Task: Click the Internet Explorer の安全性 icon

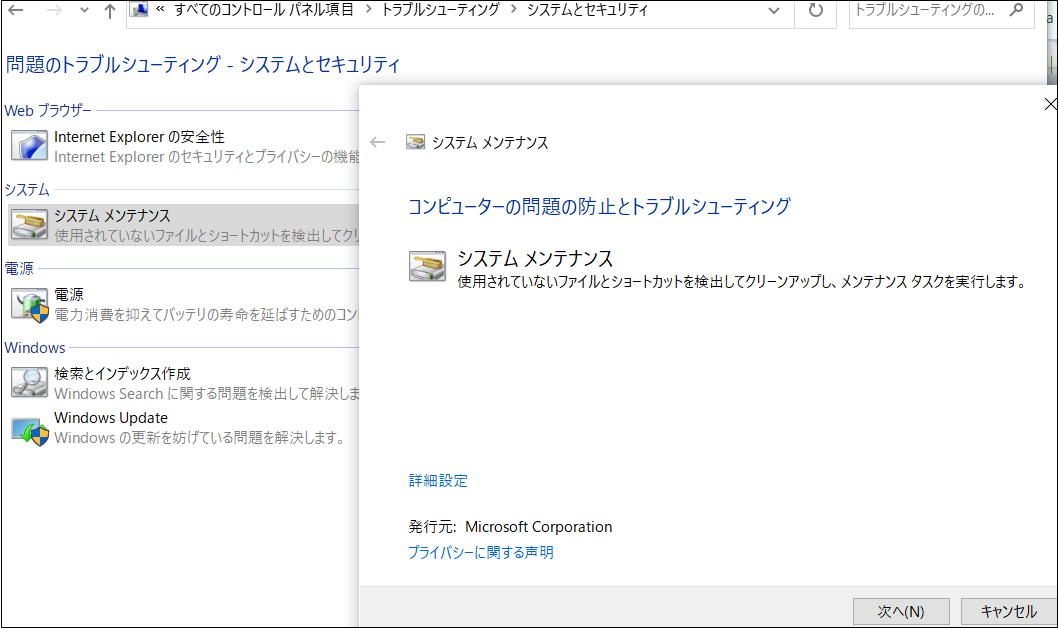Action: pos(29,145)
